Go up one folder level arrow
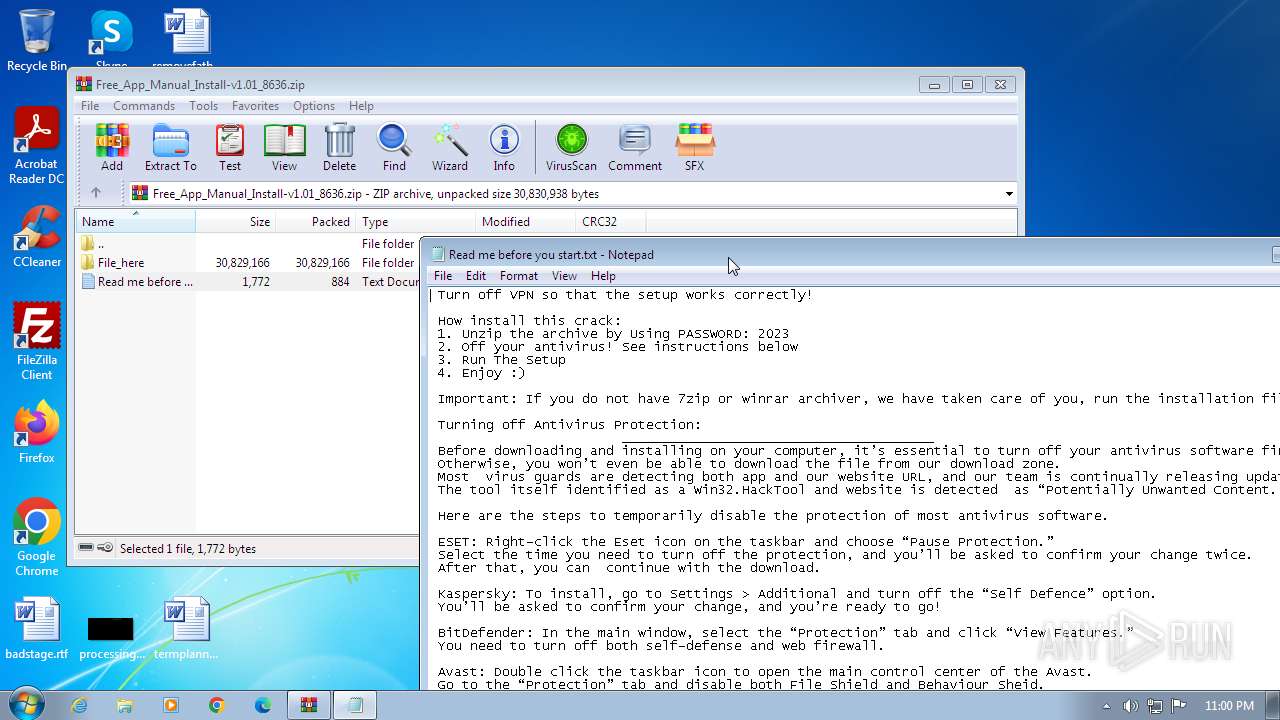1280x720 pixels. 96,193
